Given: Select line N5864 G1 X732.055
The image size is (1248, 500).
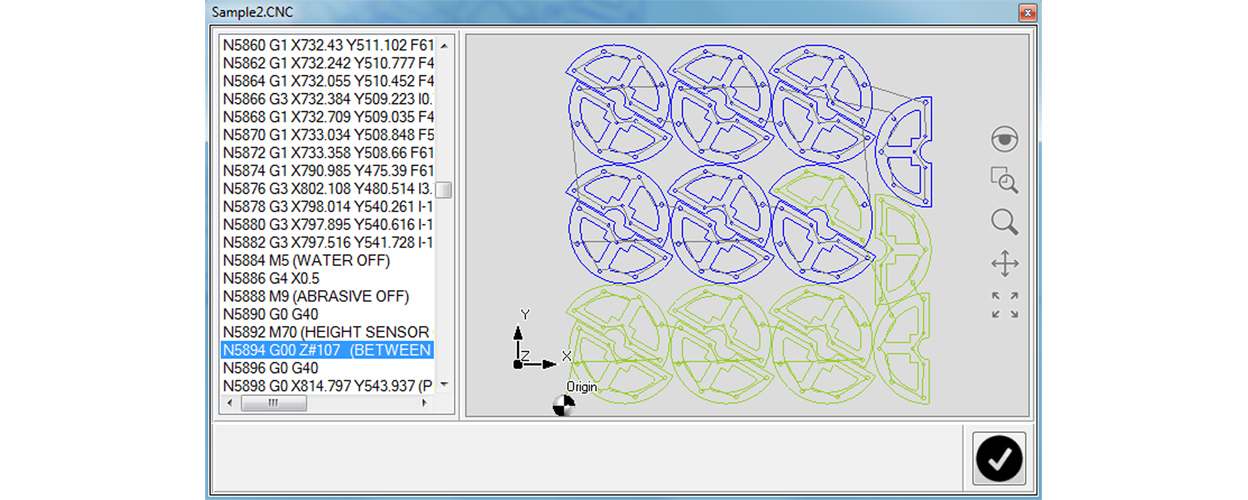Looking at the screenshot, I should coord(328,81).
